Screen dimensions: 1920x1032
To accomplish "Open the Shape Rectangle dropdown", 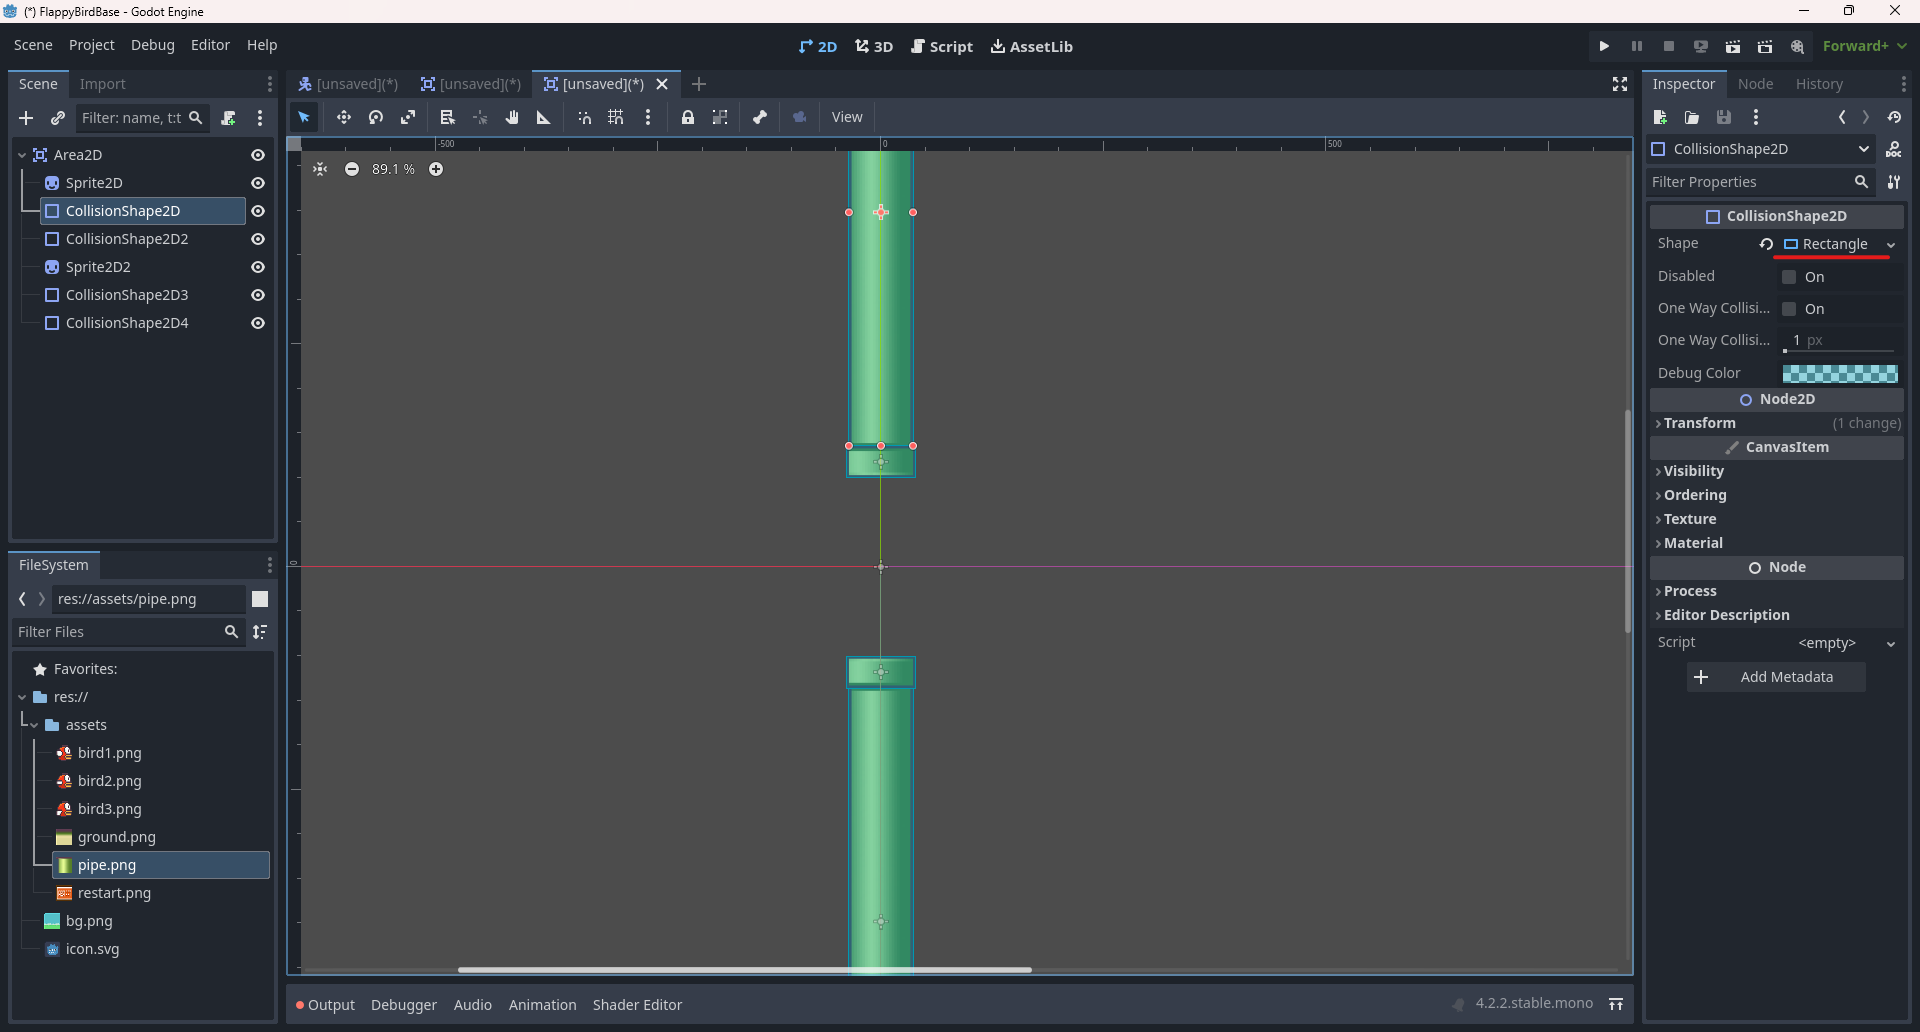I will click(x=1890, y=245).
